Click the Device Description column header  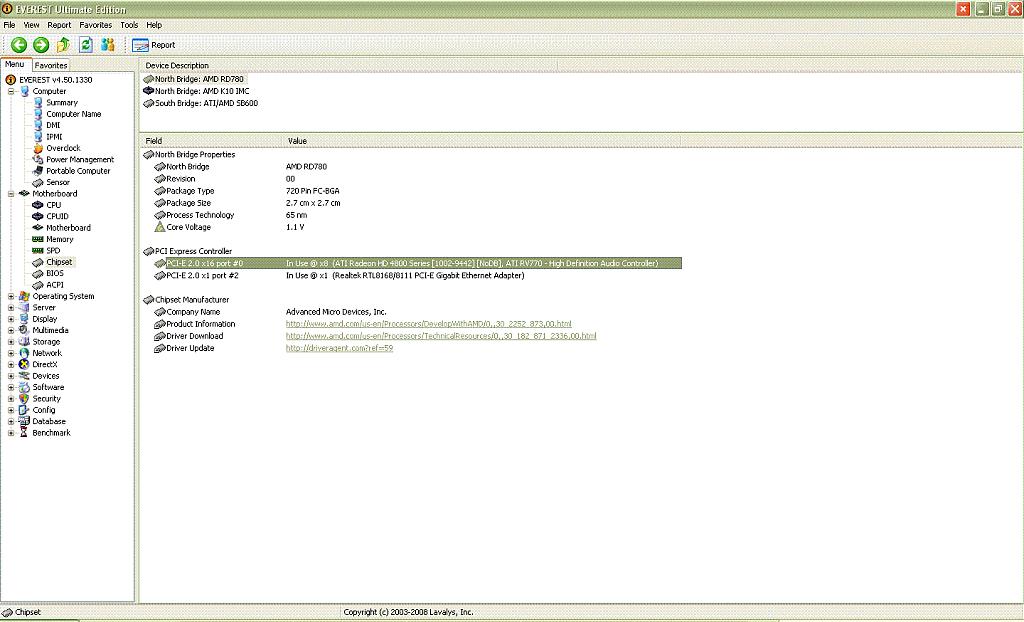(349, 65)
